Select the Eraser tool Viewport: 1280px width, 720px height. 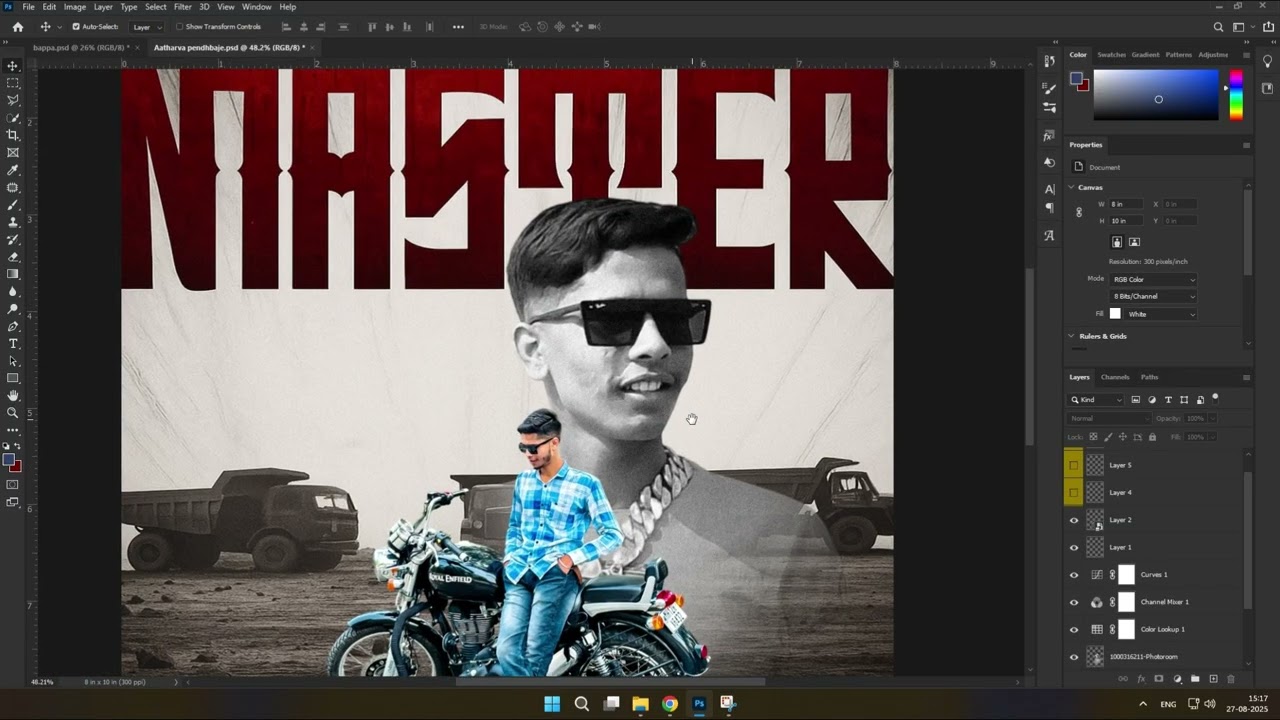click(x=13, y=257)
